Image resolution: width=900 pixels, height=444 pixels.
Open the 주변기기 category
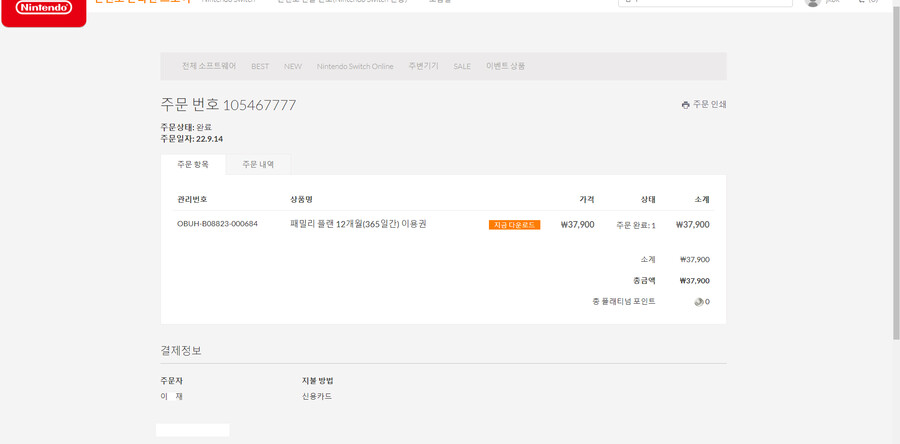[424, 66]
